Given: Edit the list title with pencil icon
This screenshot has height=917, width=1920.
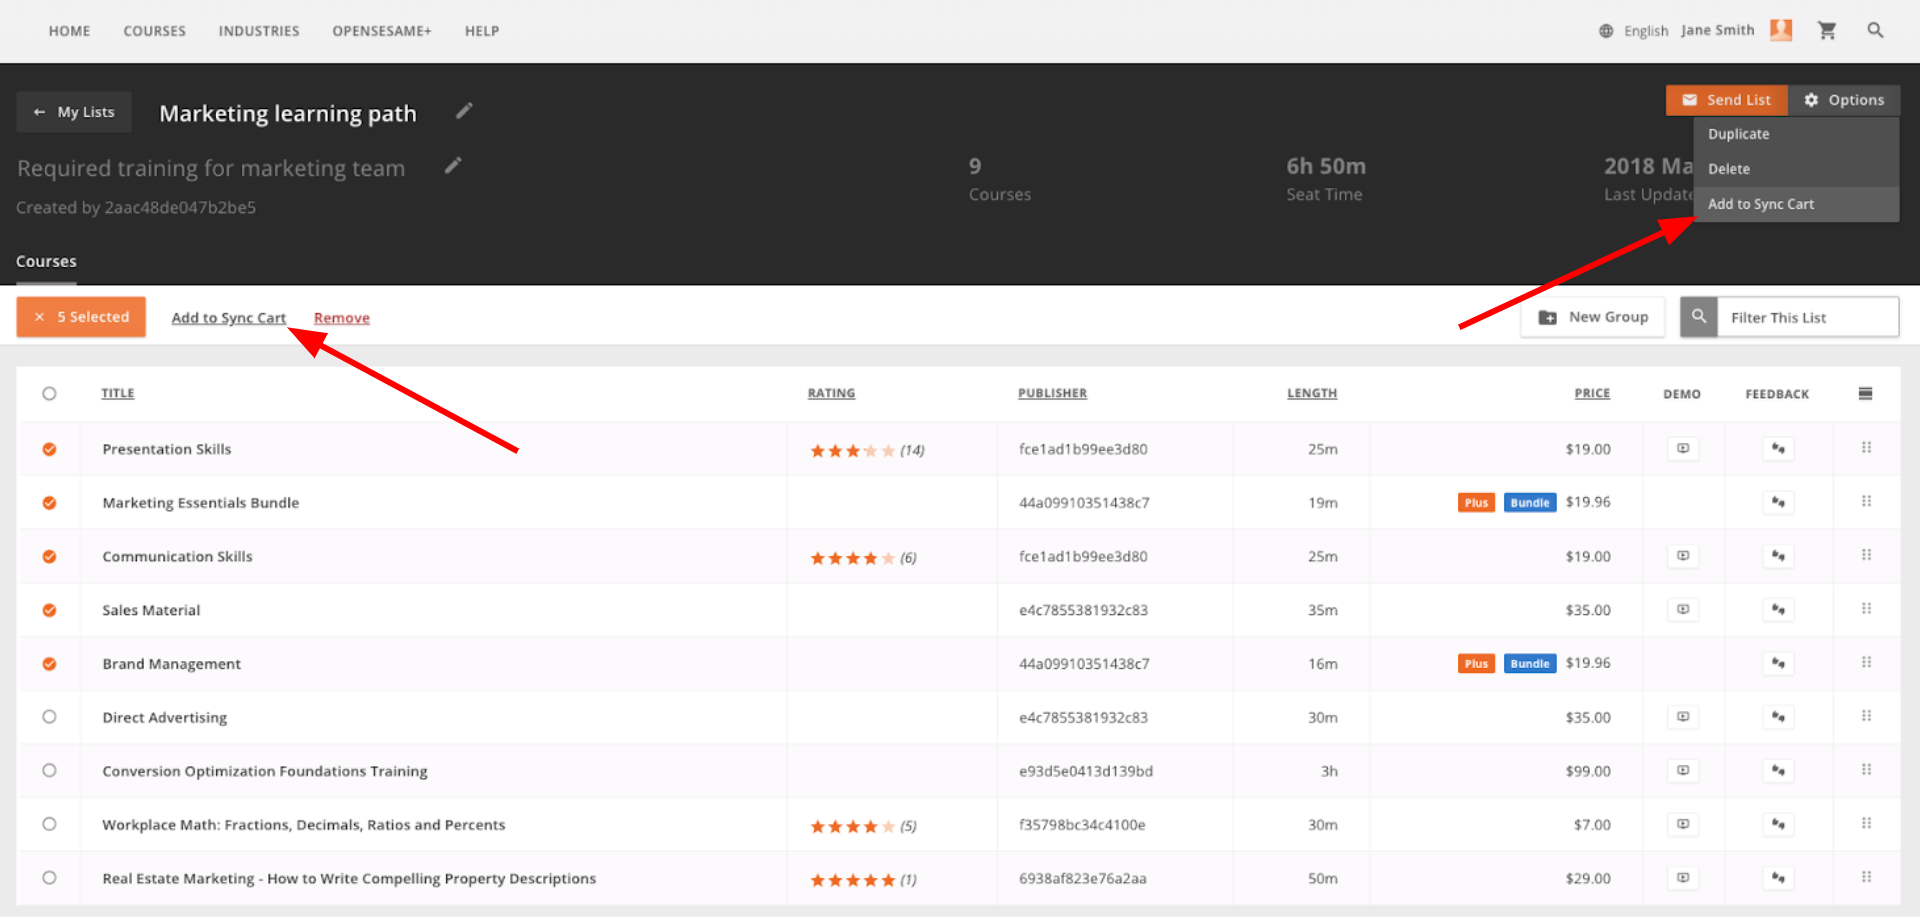Looking at the screenshot, I should click(464, 111).
